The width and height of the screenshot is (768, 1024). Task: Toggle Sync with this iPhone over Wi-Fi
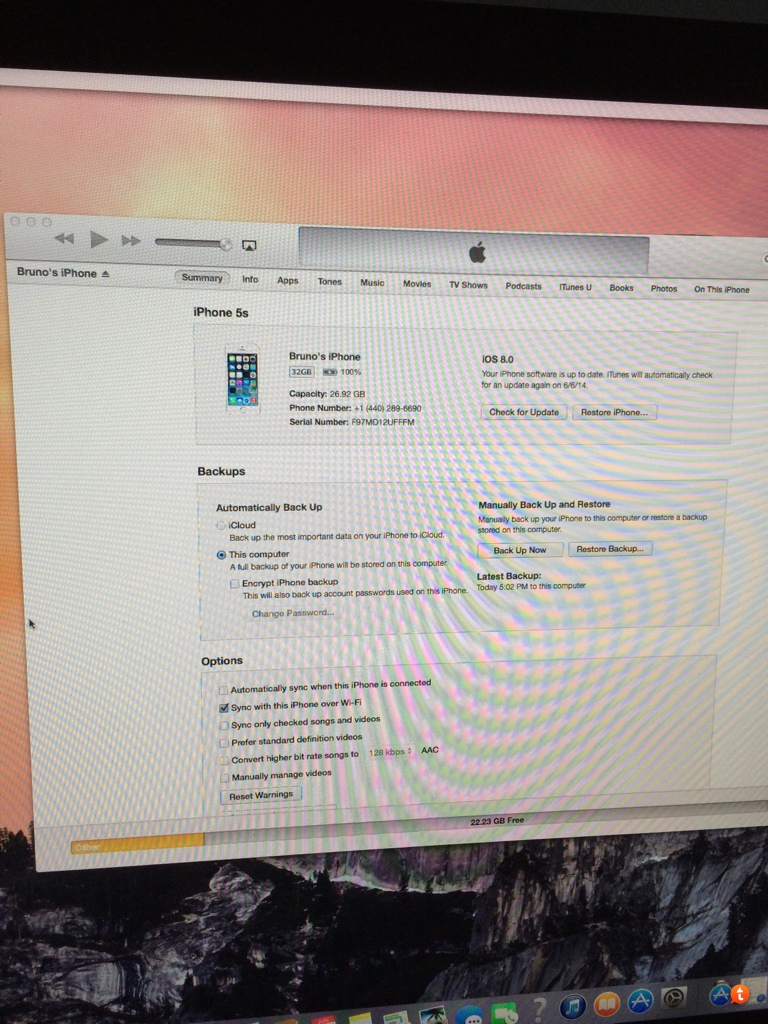(224, 708)
